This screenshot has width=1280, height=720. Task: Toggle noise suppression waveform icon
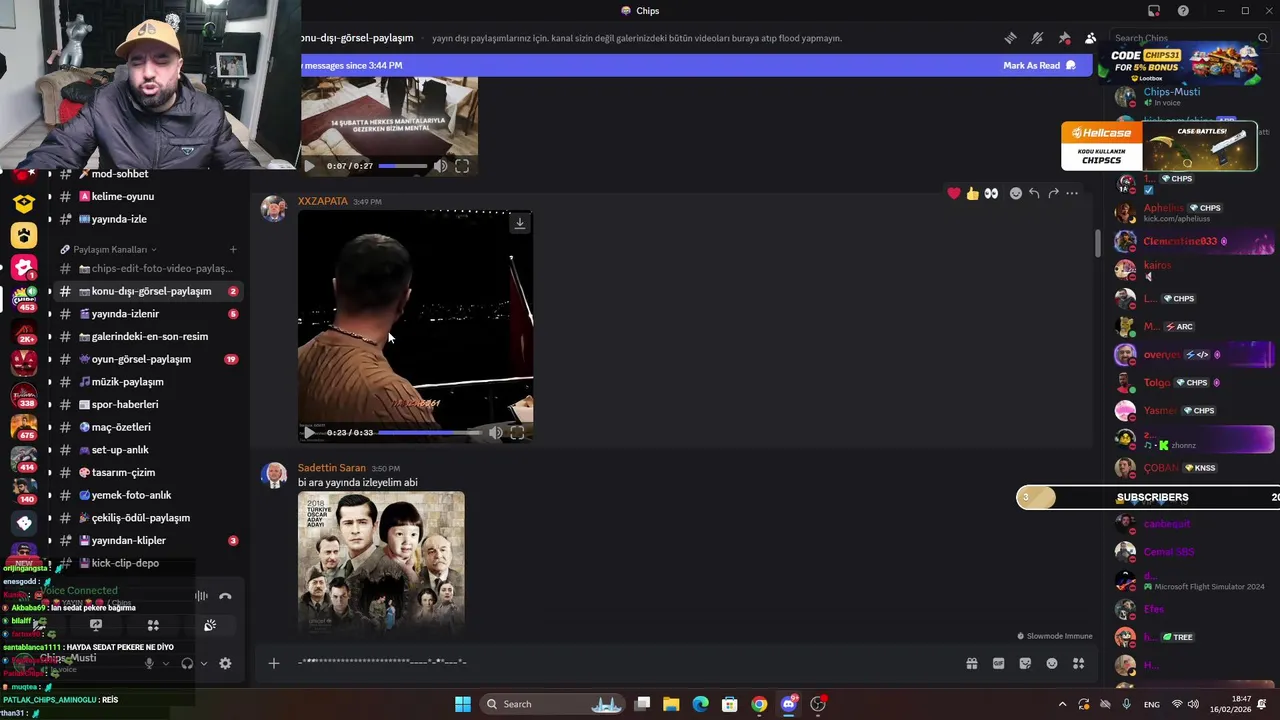(201, 596)
